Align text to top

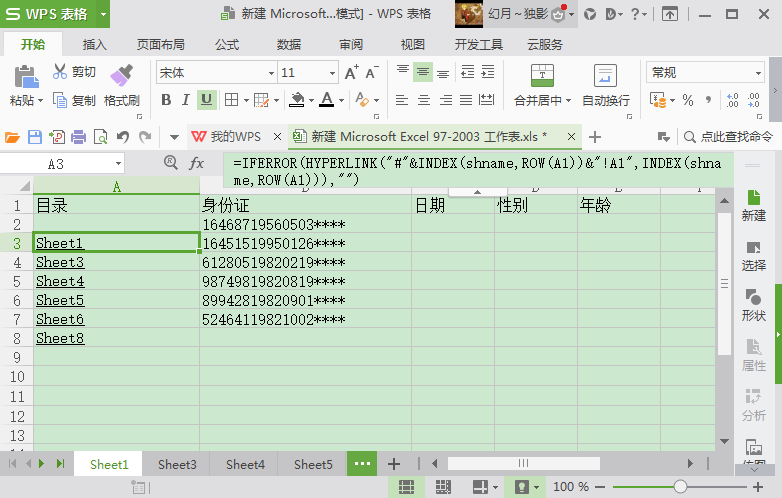tap(402, 72)
